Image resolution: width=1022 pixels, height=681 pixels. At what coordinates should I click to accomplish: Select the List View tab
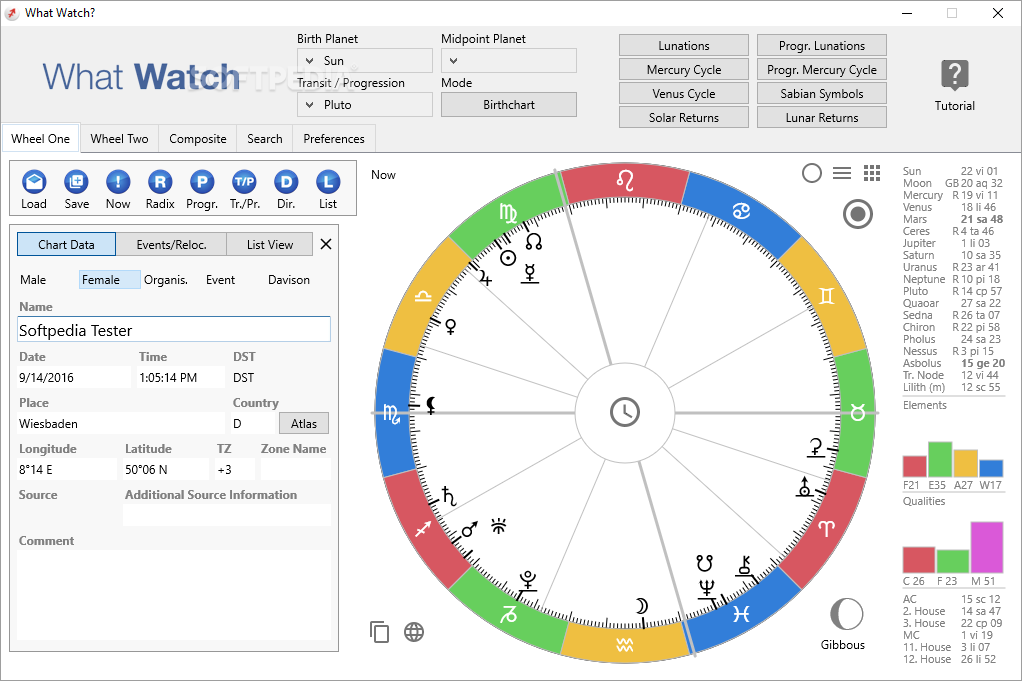[270, 244]
